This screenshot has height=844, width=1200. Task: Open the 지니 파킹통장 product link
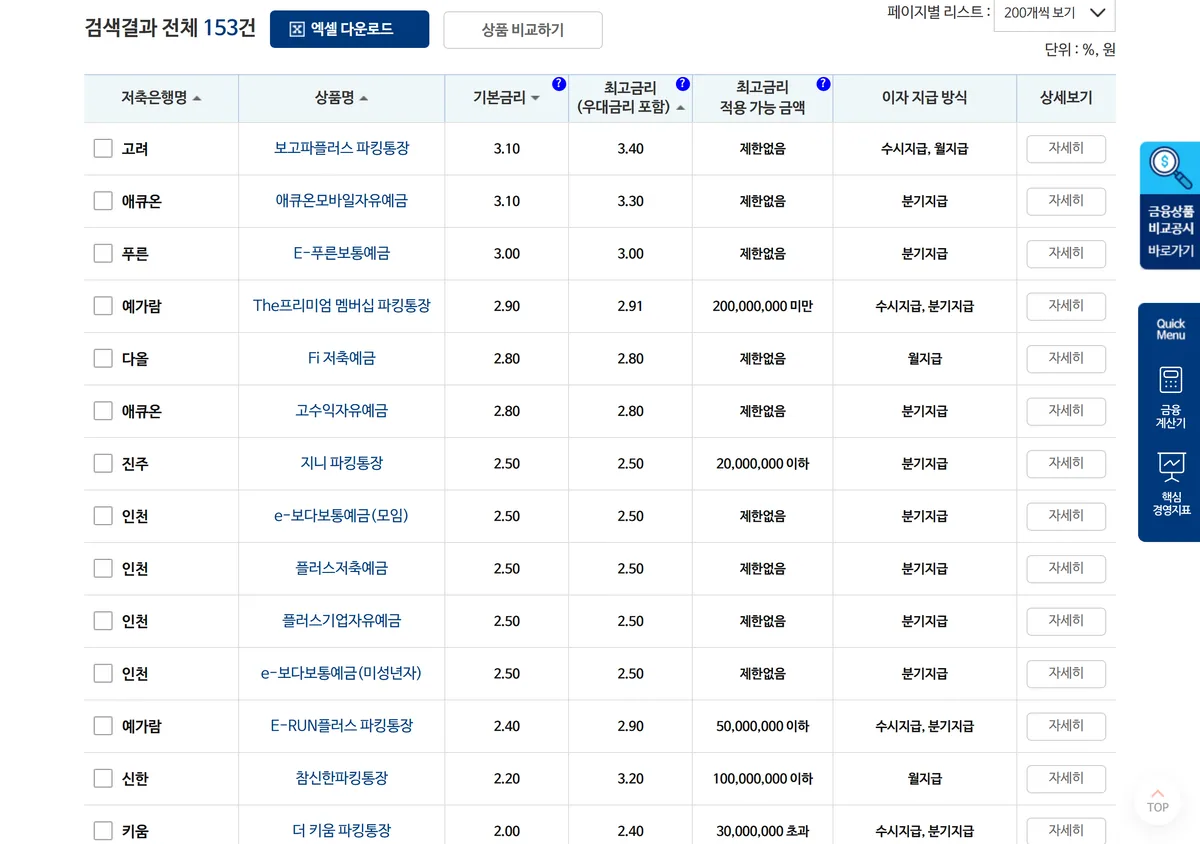point(342,463)
